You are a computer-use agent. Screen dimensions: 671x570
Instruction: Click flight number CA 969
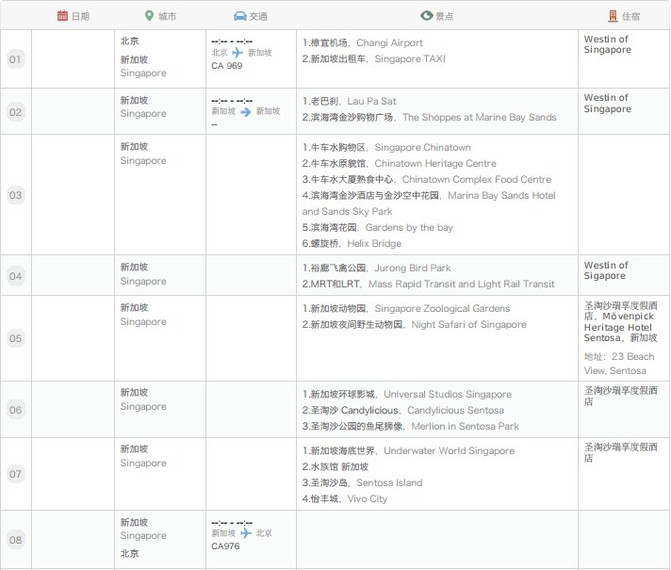coord(227,65)
